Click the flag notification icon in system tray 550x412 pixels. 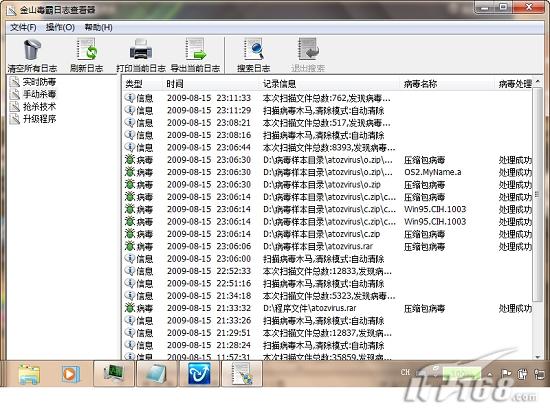click(x=505, y=374)
